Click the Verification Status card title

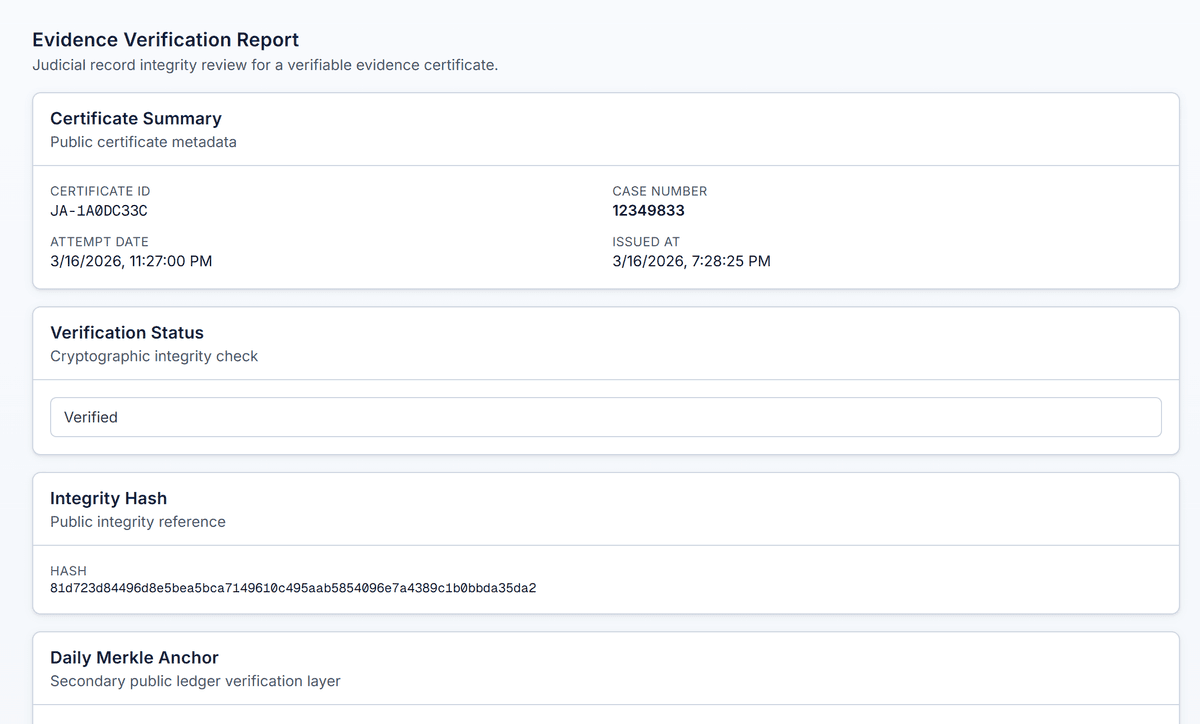pyautogui.click(x=127, y=332)
